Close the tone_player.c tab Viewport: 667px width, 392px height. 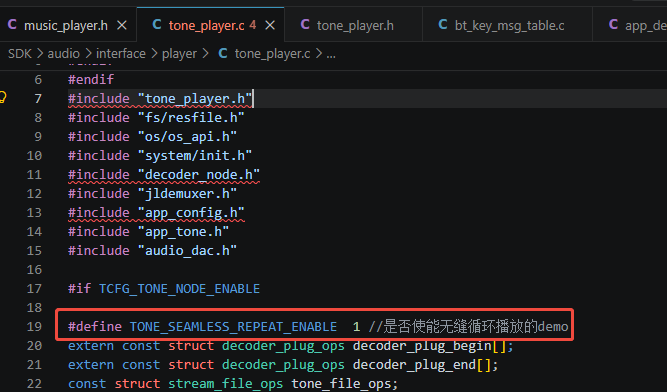pos(270,26)
